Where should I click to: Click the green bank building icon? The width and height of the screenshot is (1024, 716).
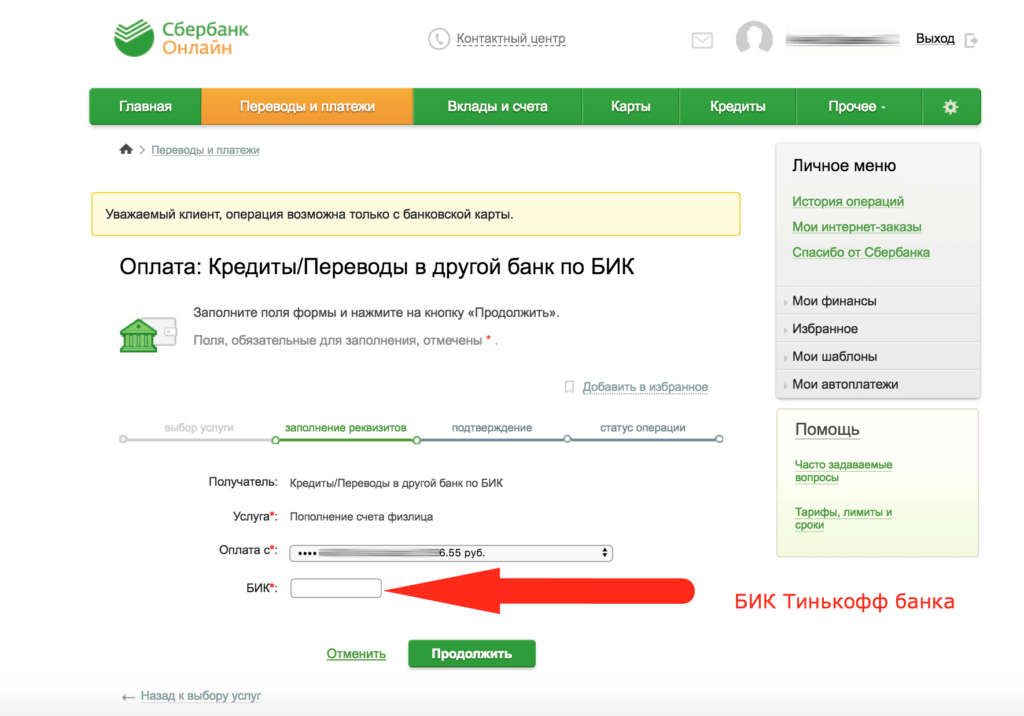(148, 334)
